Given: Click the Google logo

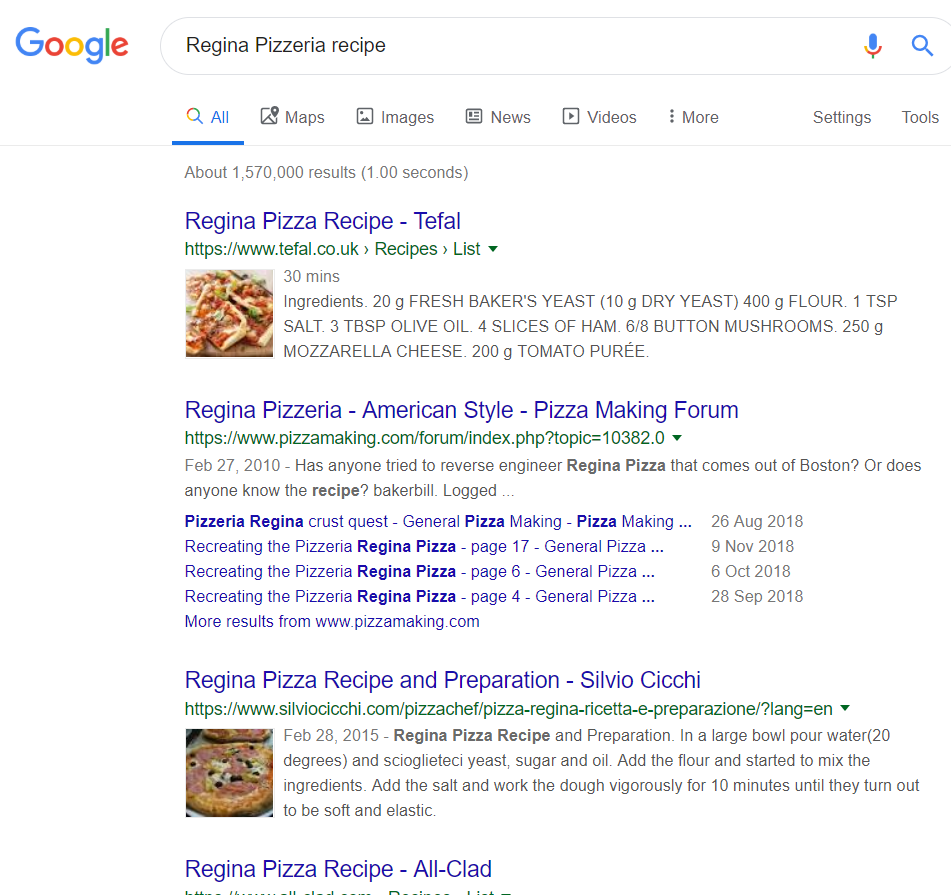Looking at the screenshot, I should [x=72, y=45].
